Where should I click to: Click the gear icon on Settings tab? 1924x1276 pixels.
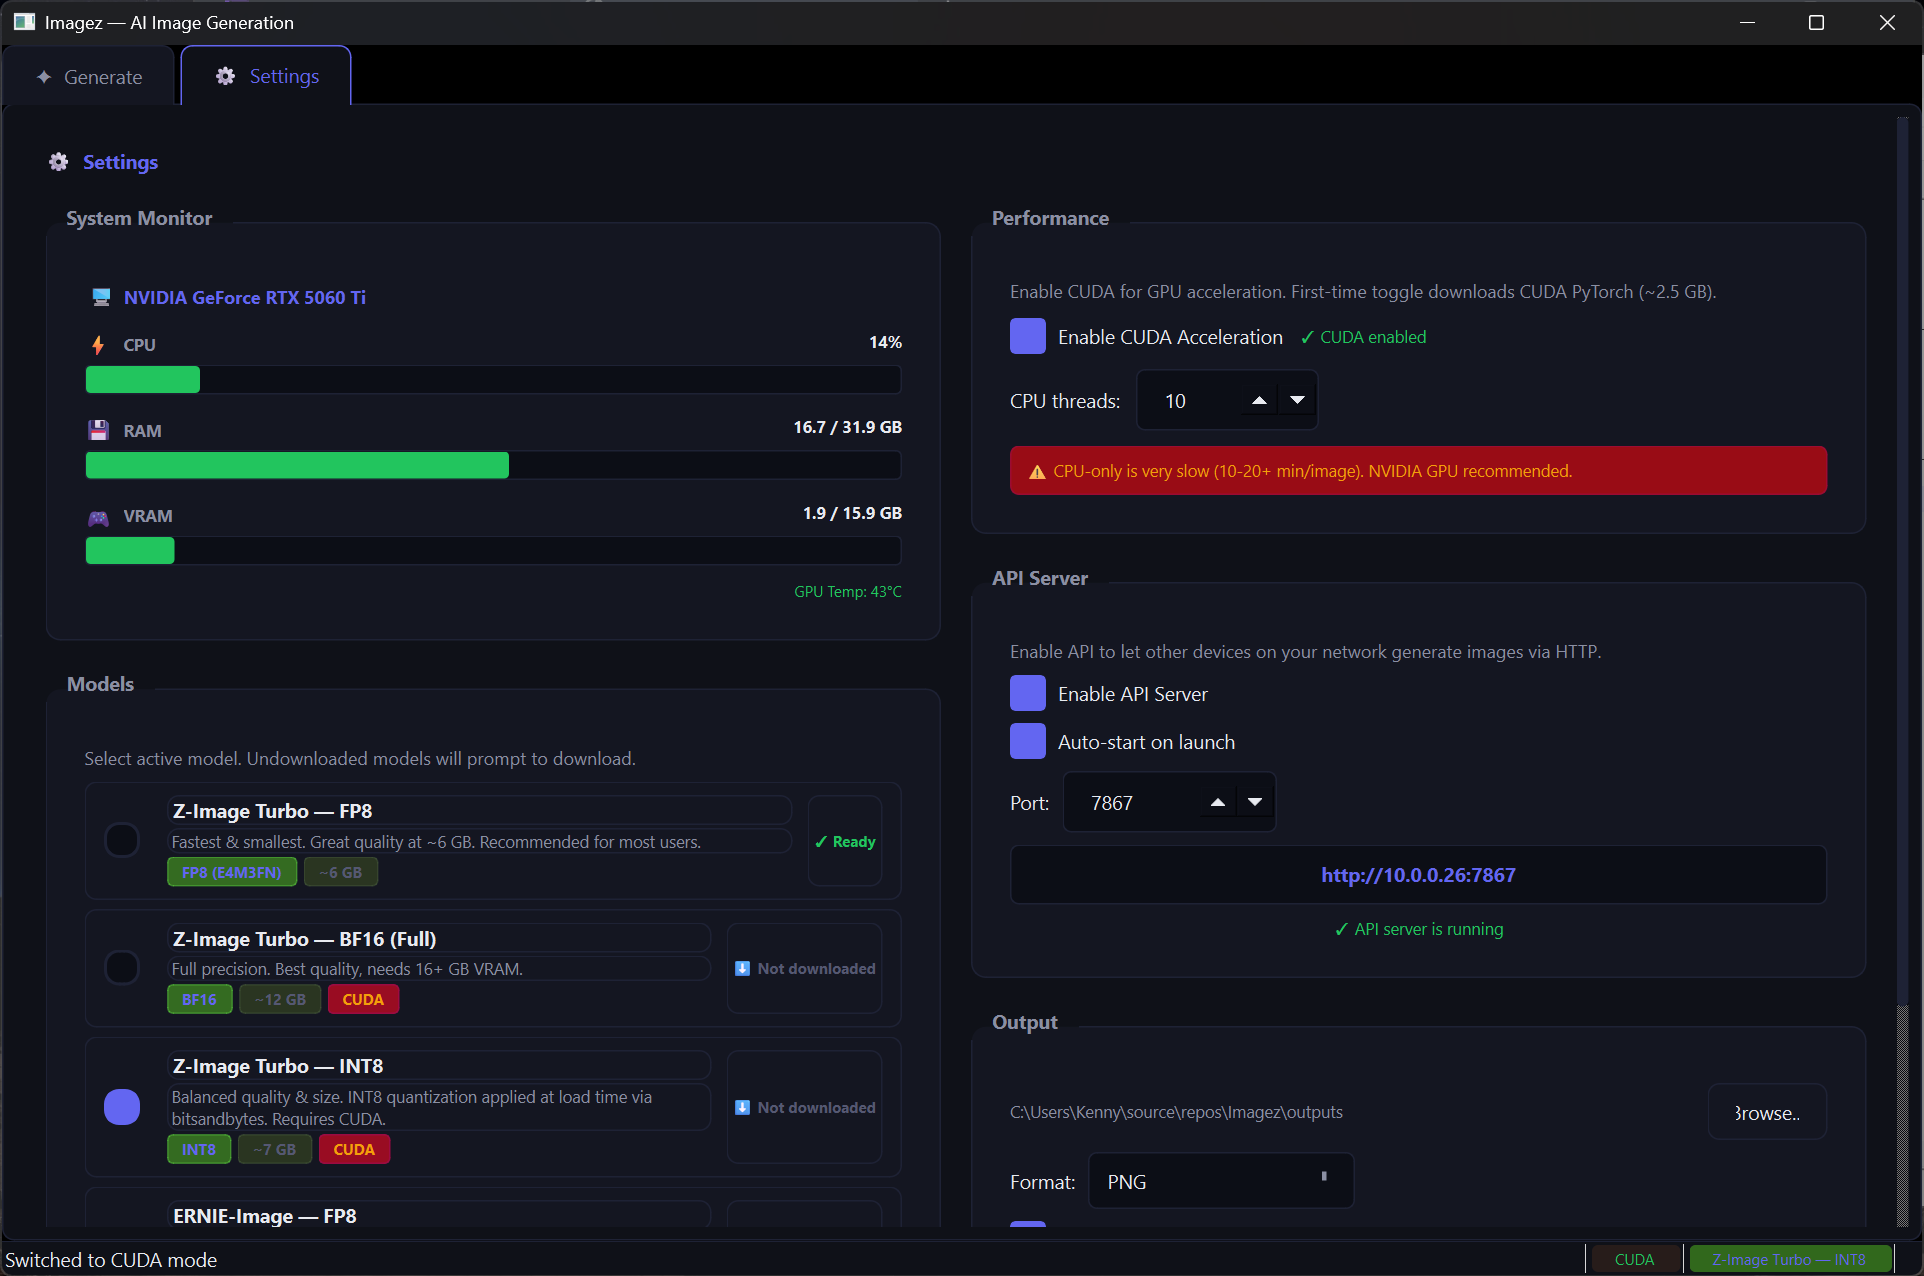[226, 76]
